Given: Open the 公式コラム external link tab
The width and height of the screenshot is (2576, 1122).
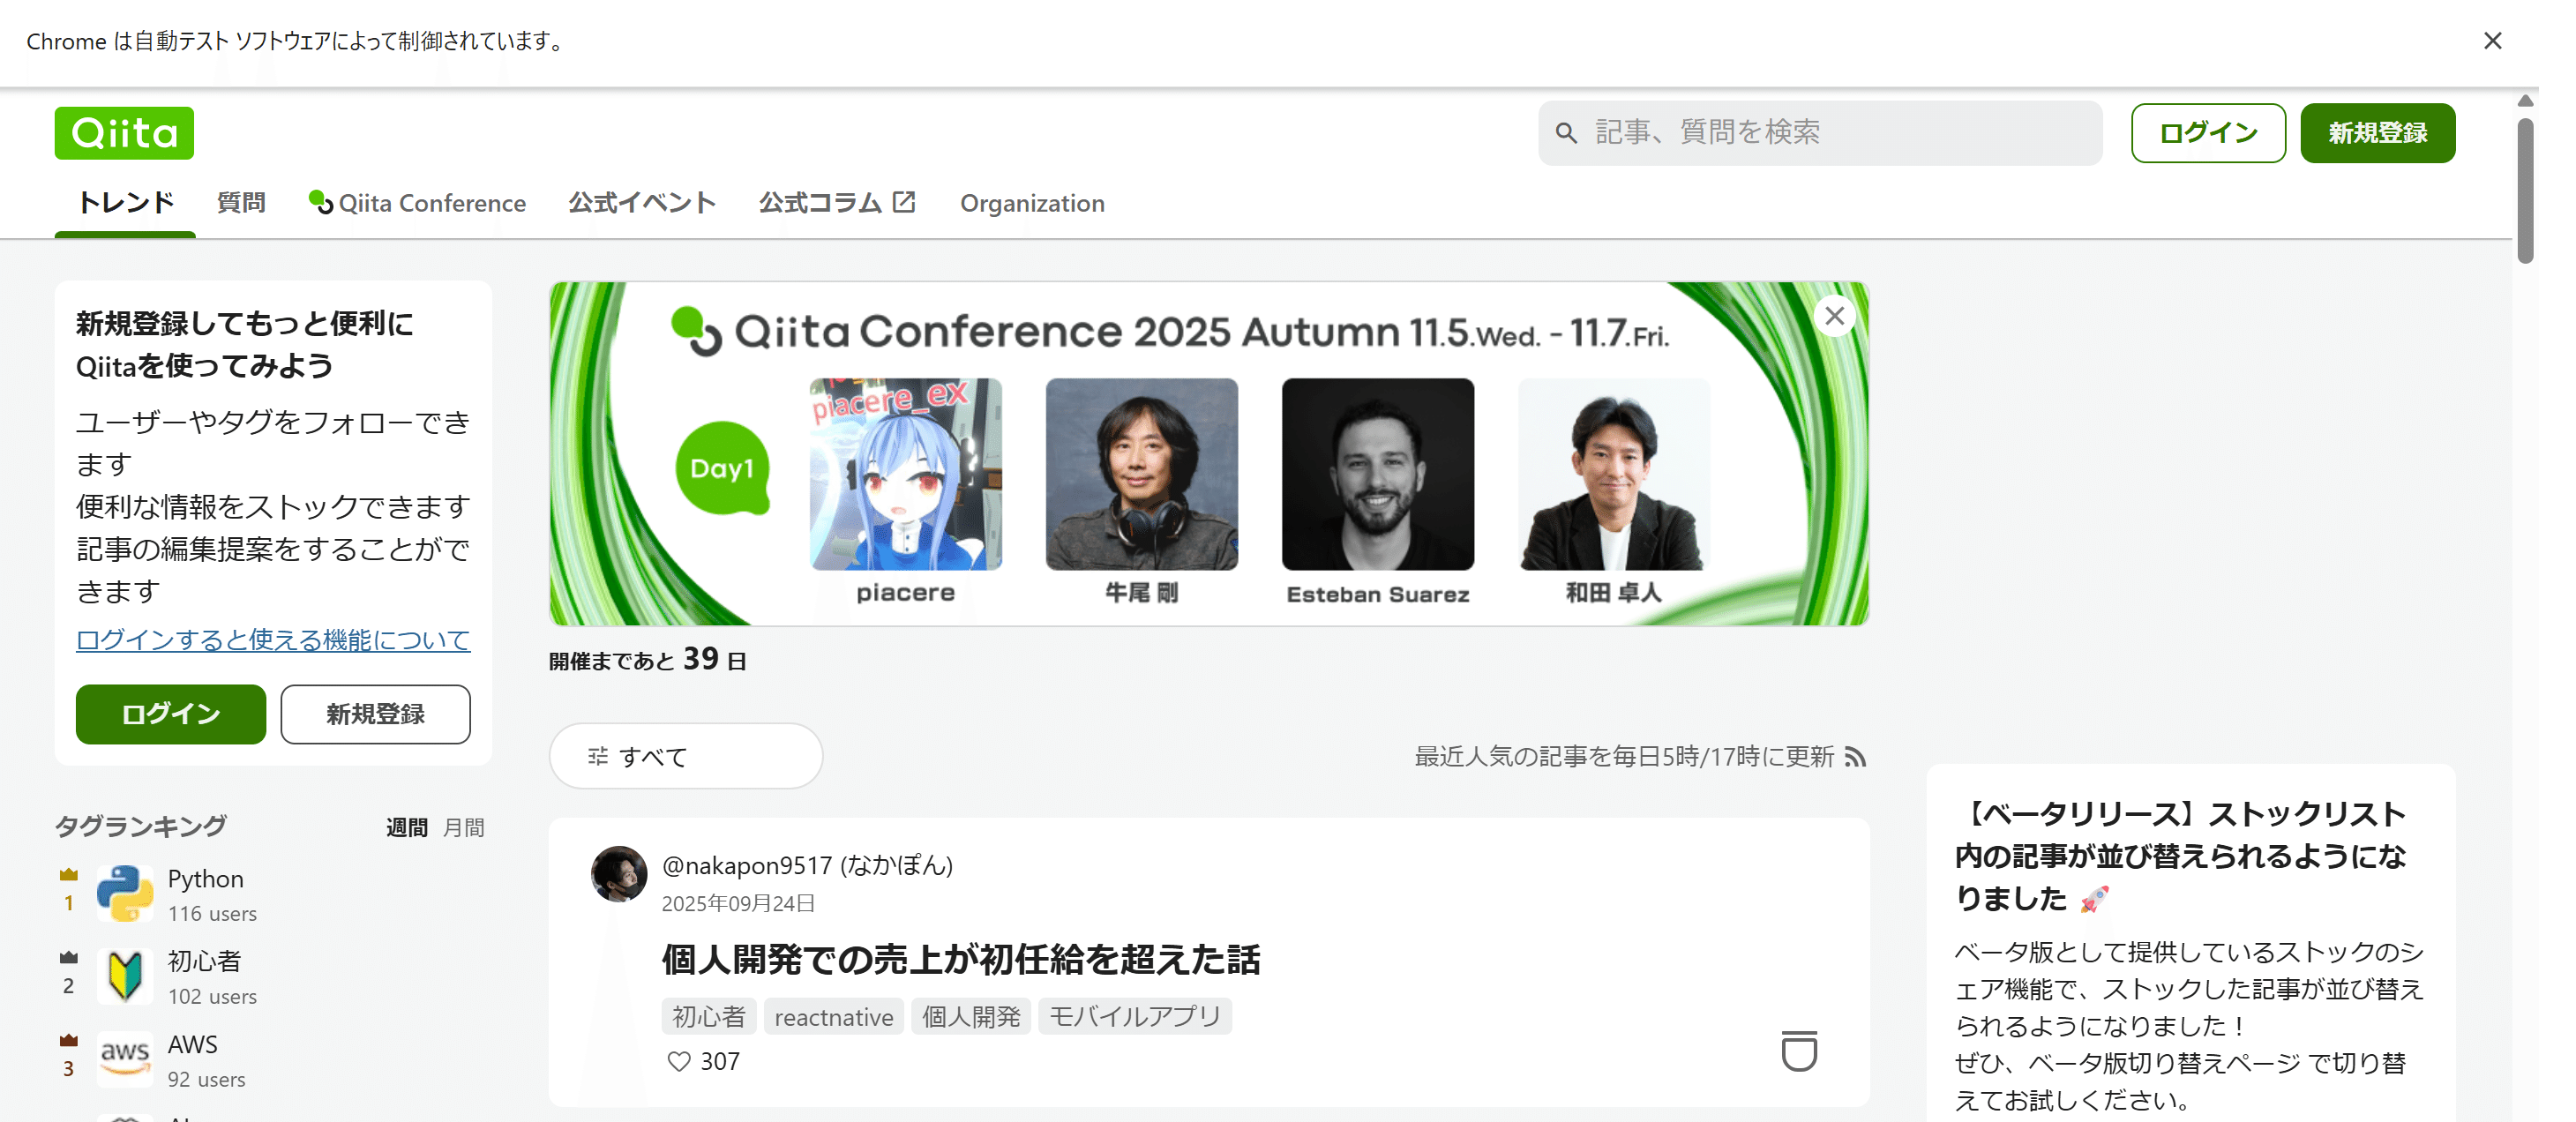Looking at the screenshot, I should coord(836,203).
